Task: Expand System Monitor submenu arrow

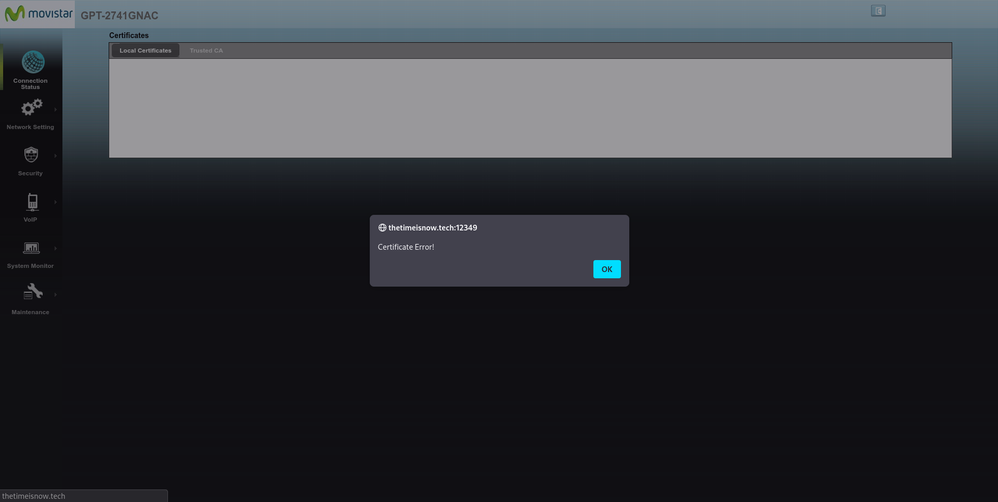Action: [55, 248]
